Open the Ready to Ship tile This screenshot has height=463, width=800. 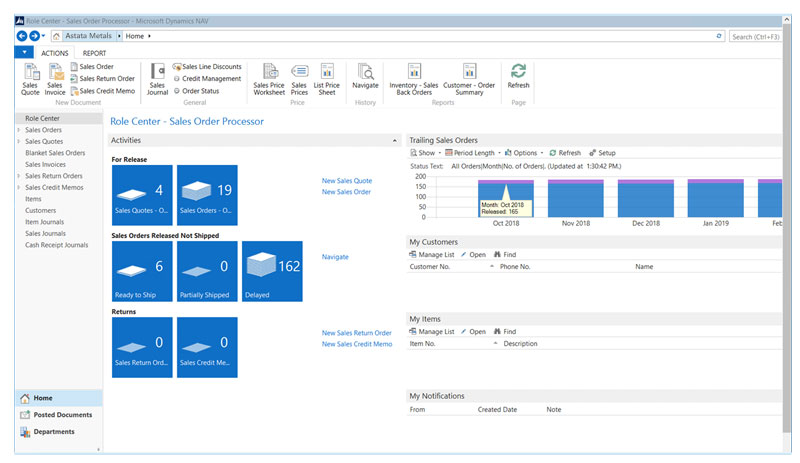[142, 271]
